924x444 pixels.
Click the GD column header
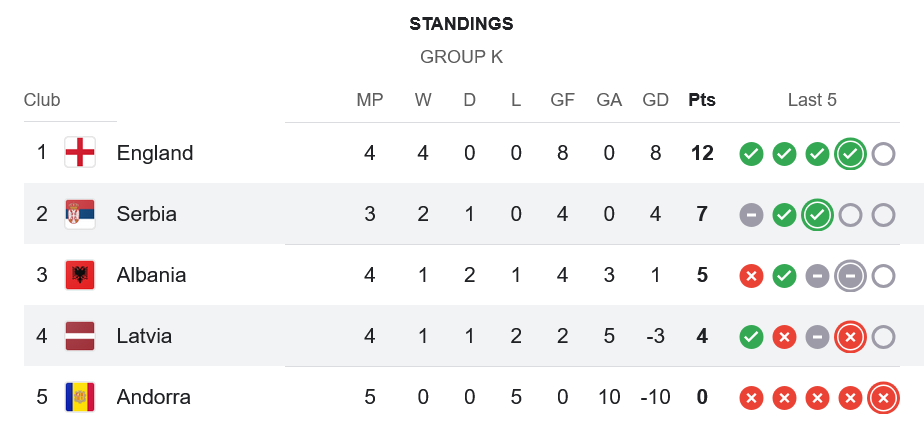(656, 100)
